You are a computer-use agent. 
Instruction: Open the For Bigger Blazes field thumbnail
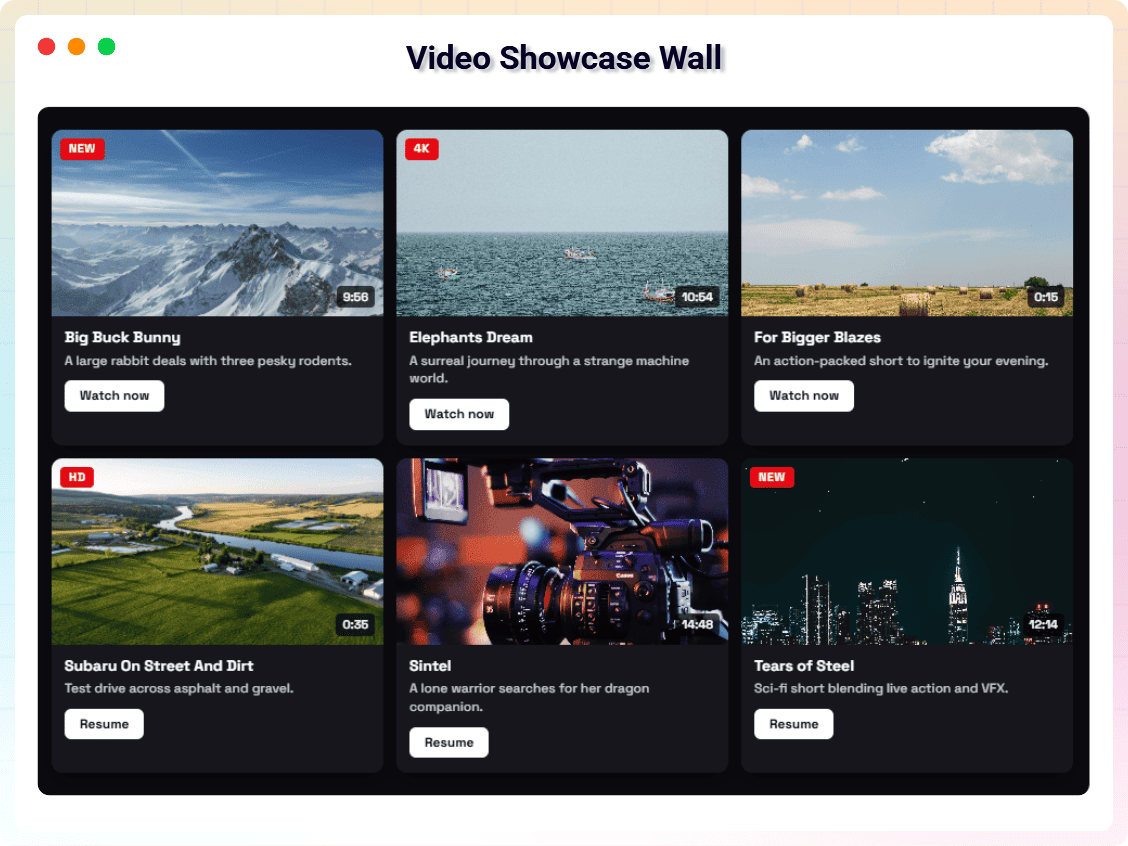click(906, 223)
